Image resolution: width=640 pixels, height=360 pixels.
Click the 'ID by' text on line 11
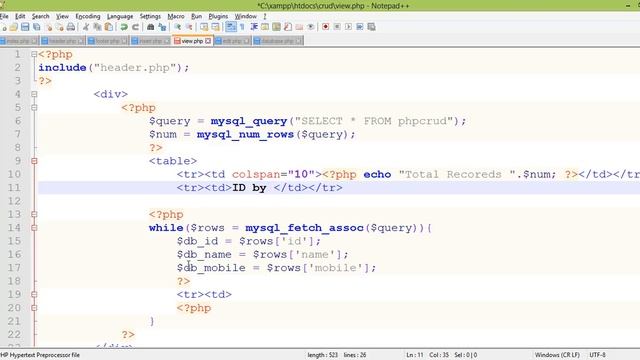pyautogui.click(x=249, y=188)
